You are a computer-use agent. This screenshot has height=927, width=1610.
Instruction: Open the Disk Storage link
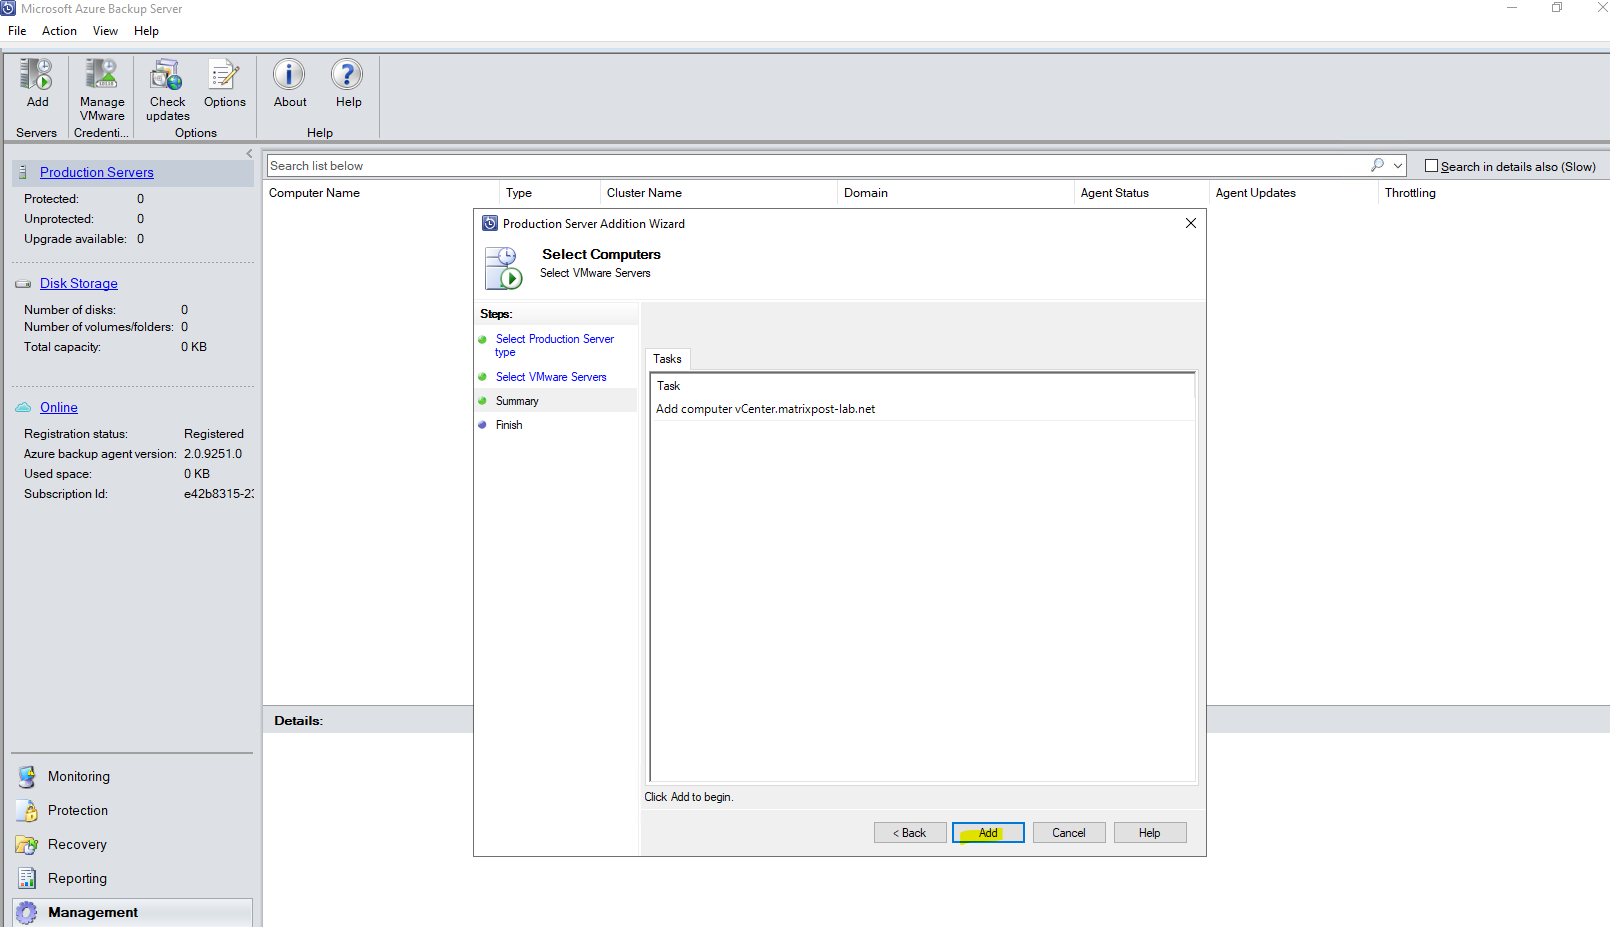[x=79, y=284]
